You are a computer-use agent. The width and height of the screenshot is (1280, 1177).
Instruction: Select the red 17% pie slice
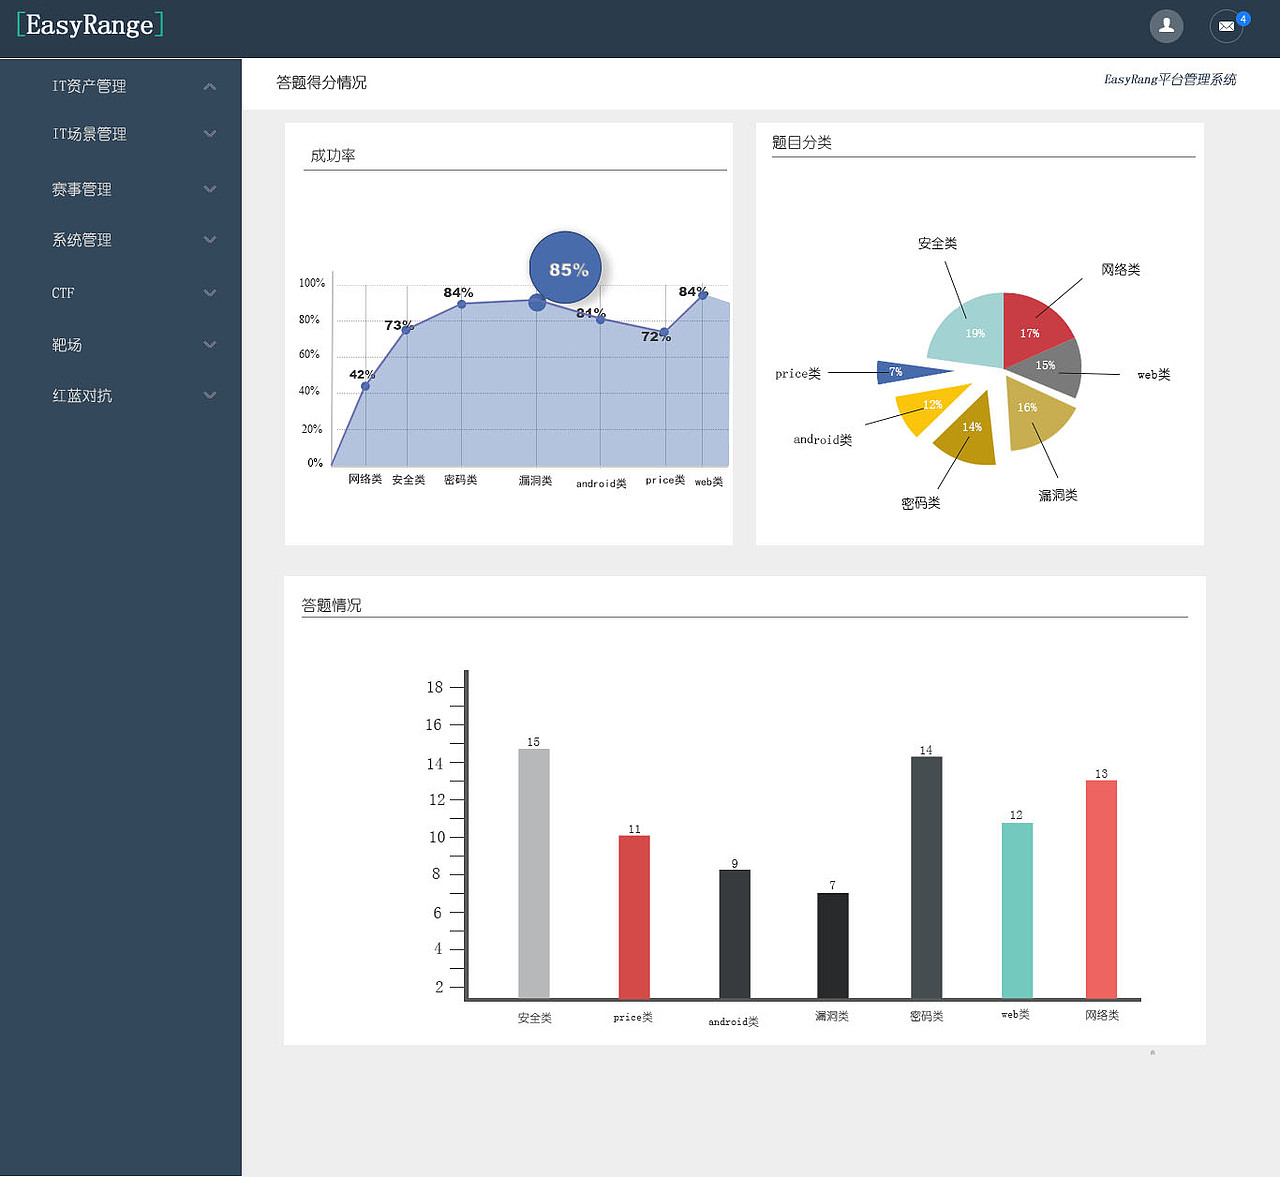pos(1033,331)
